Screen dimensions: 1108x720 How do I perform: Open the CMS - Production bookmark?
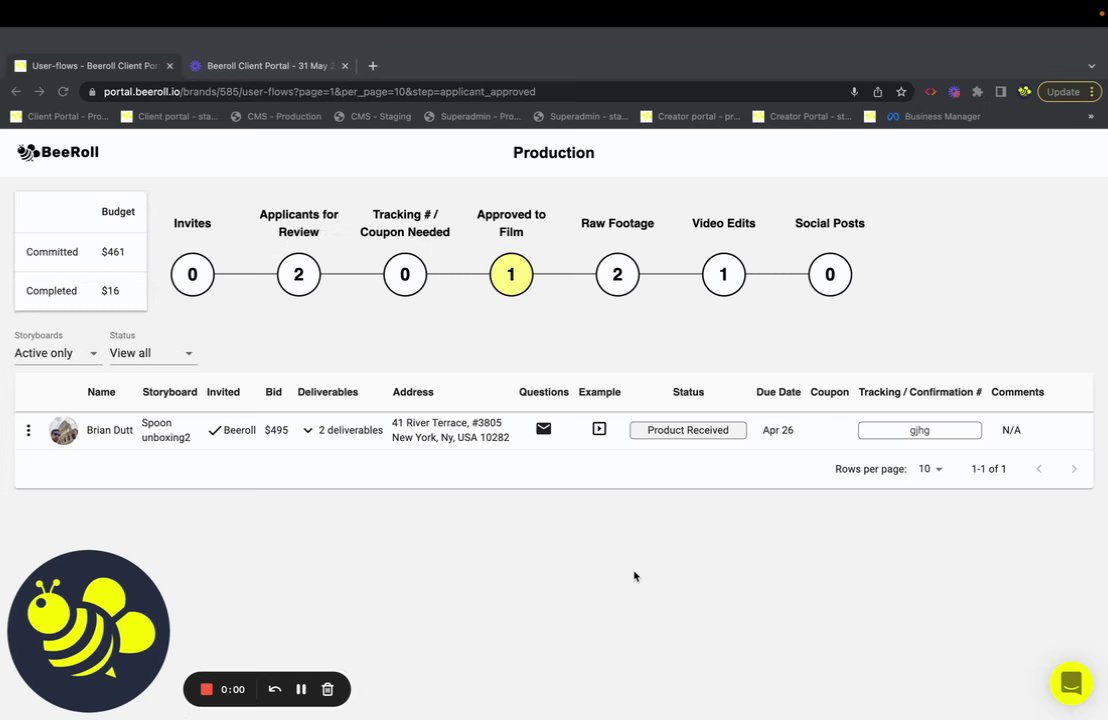[x=276, y=117]
